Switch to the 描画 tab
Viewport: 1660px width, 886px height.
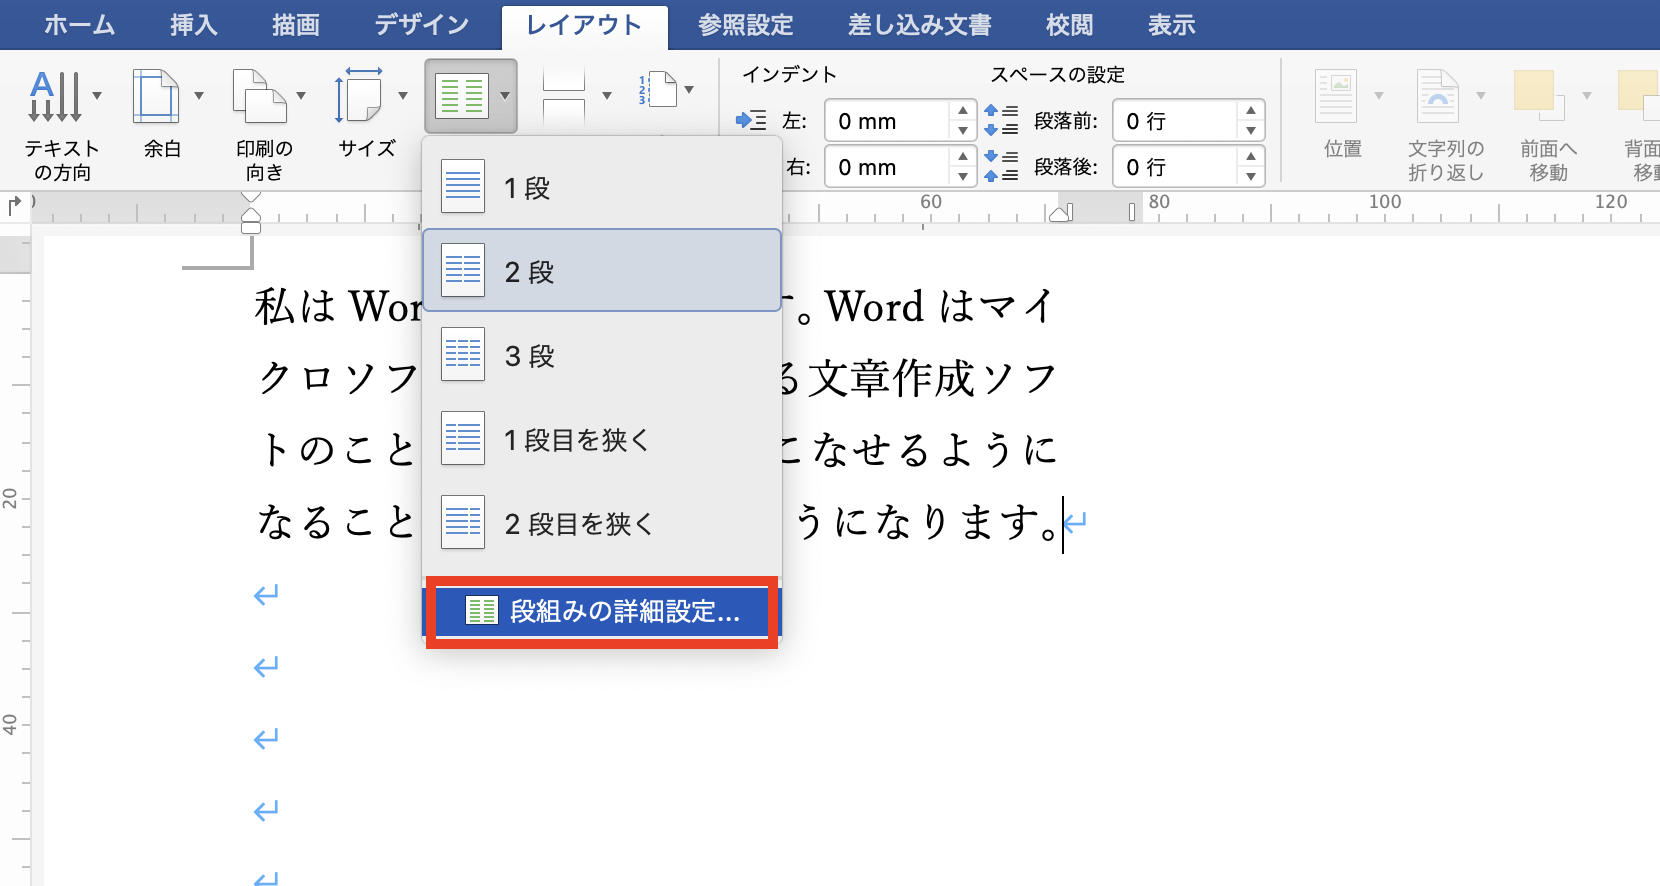pyautogui.click(x=296, y=25)
